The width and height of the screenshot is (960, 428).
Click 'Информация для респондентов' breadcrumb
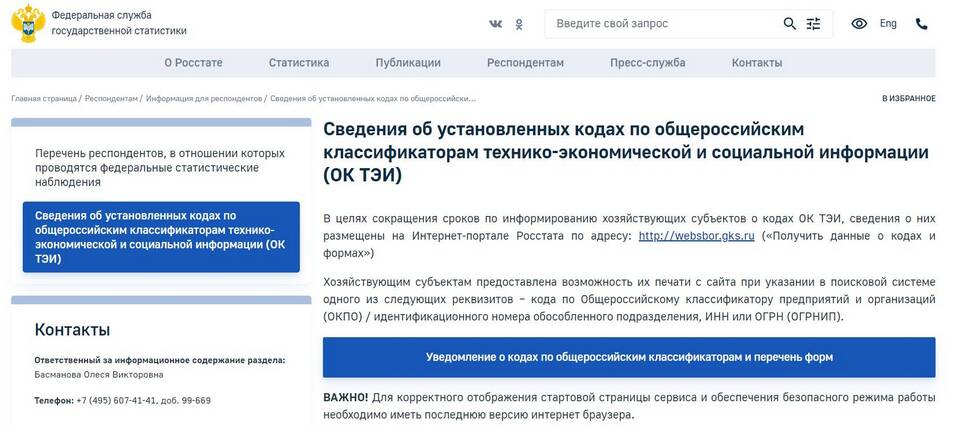[204, 99]
